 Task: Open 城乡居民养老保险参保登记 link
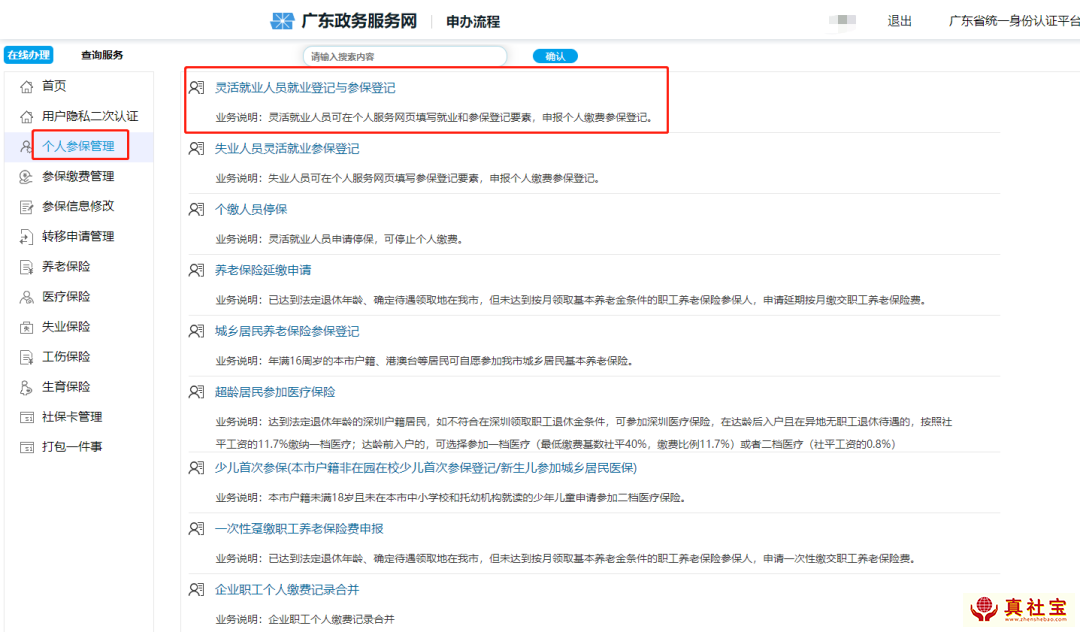tap(287, 331)
